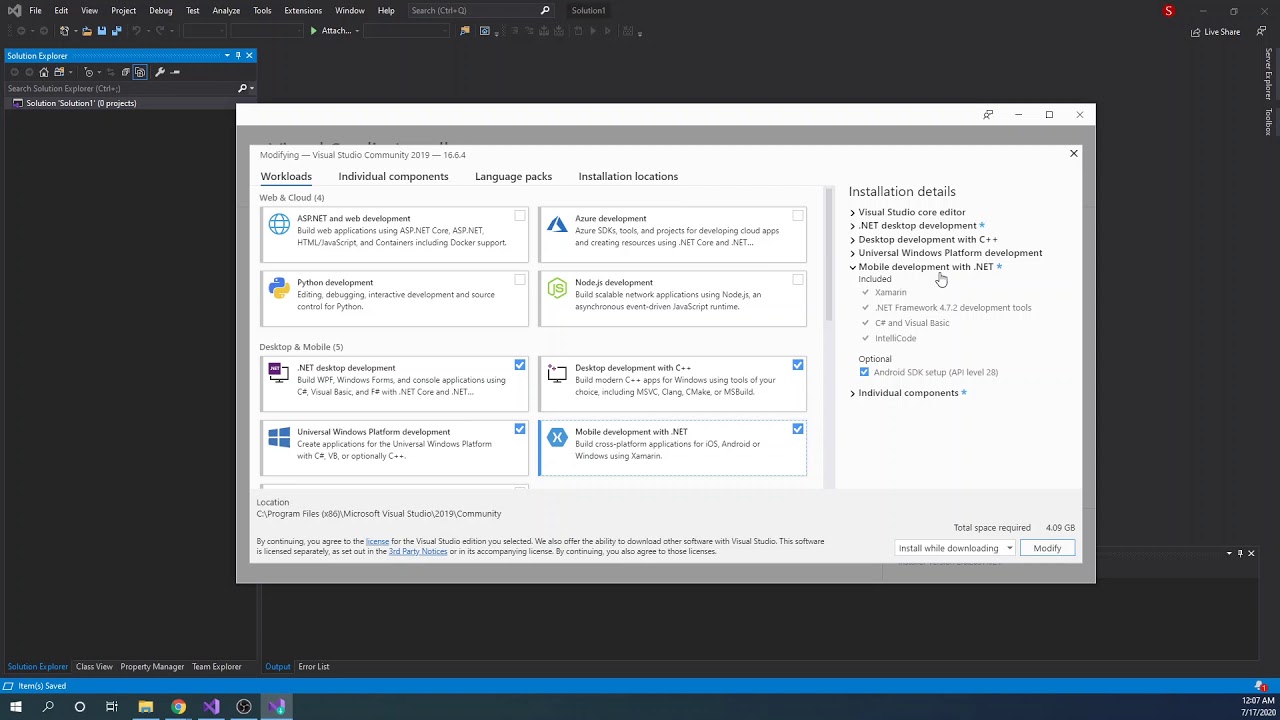
Task: Switch to the Team Explorer tab
Action: point(217,666)
